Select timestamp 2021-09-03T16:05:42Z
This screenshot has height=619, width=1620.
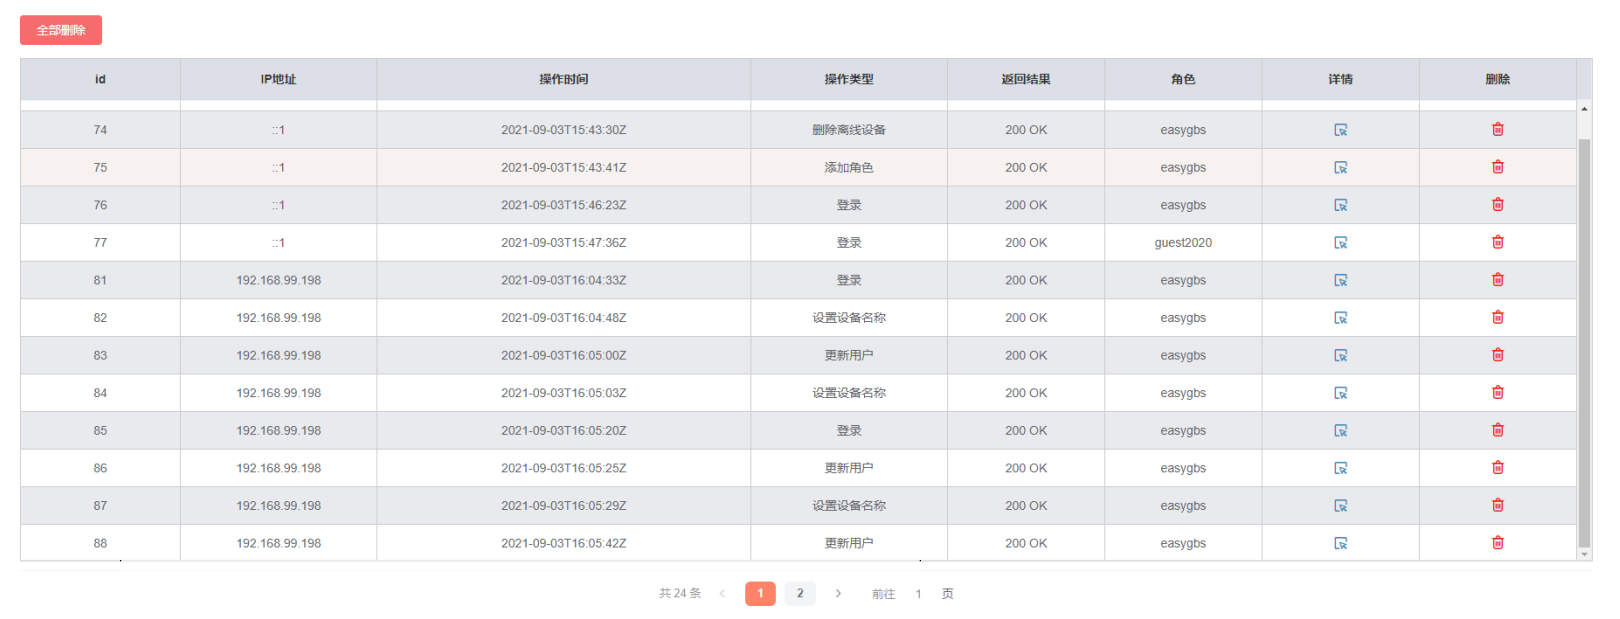coord(564,543)
